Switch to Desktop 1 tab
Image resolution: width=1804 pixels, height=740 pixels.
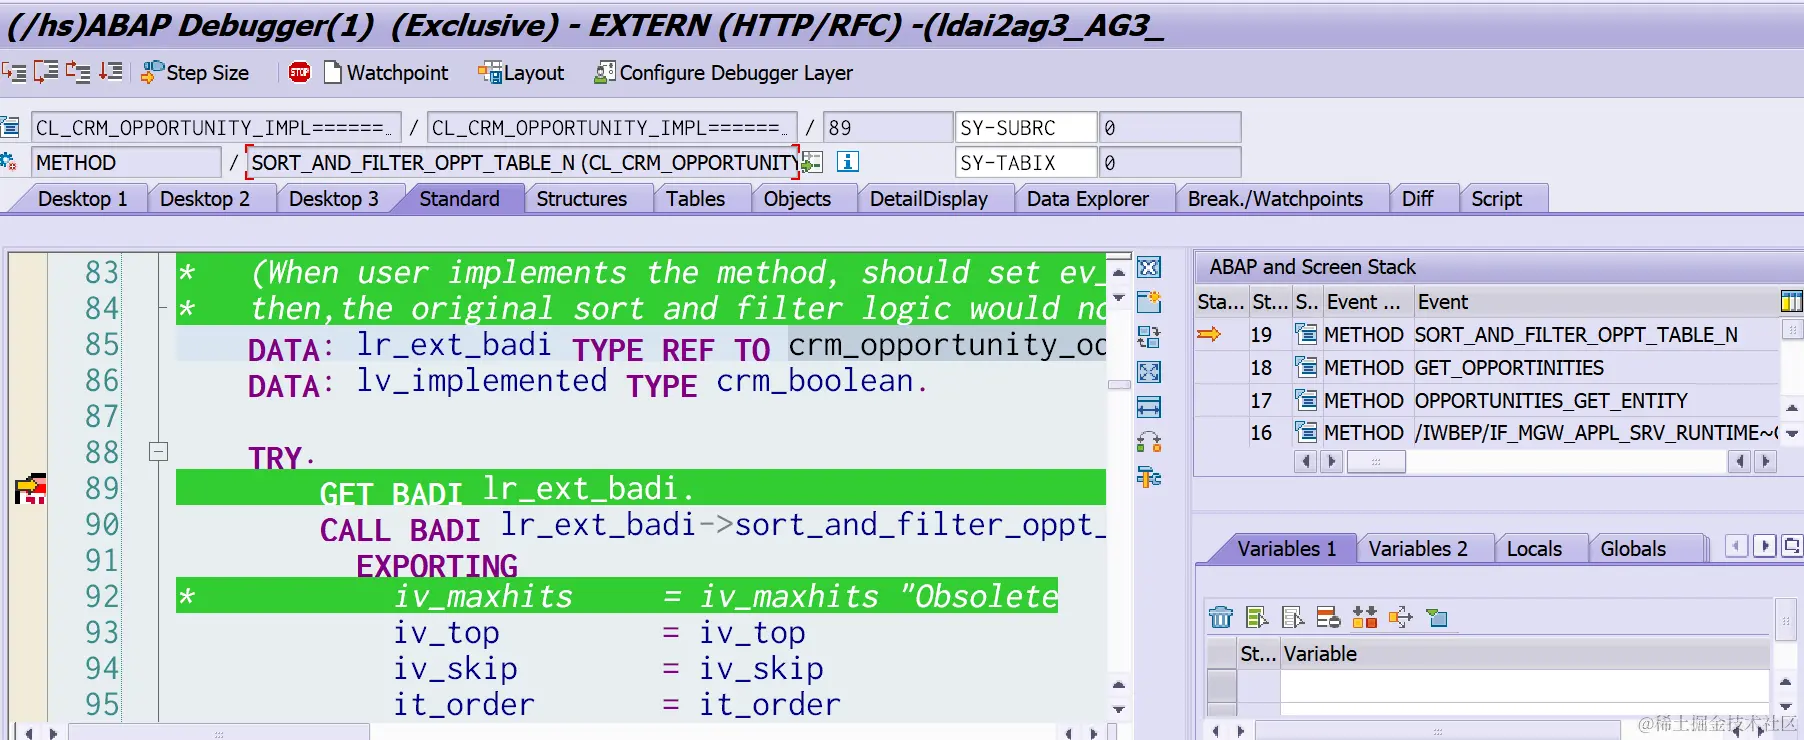82,198
